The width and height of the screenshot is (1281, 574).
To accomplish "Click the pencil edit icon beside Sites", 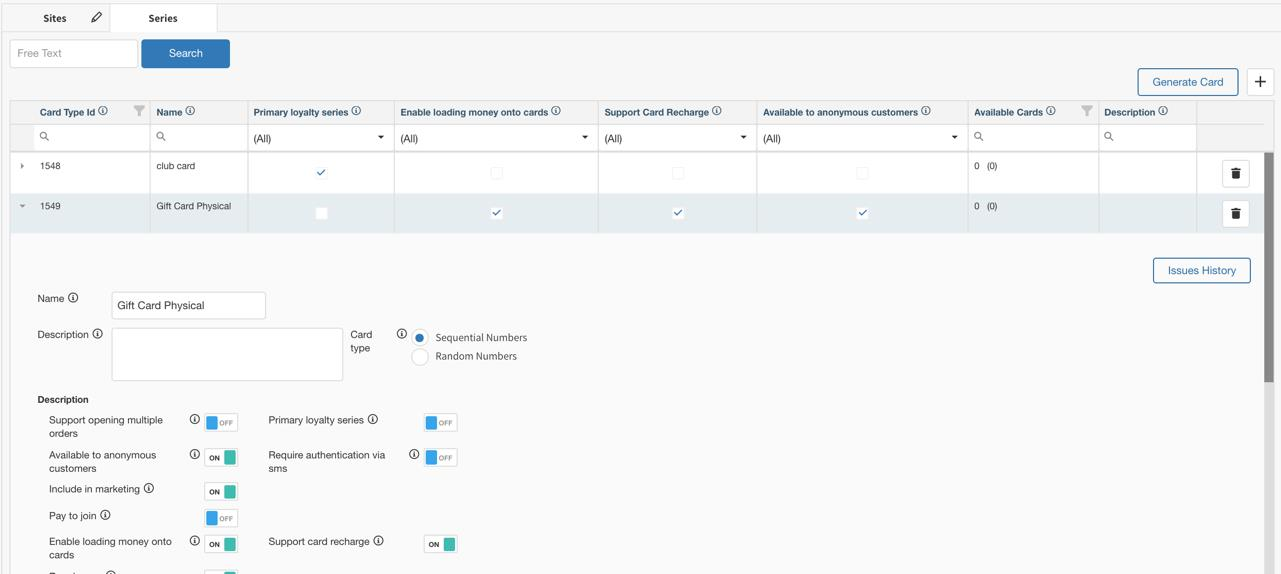I will (96, 17).
